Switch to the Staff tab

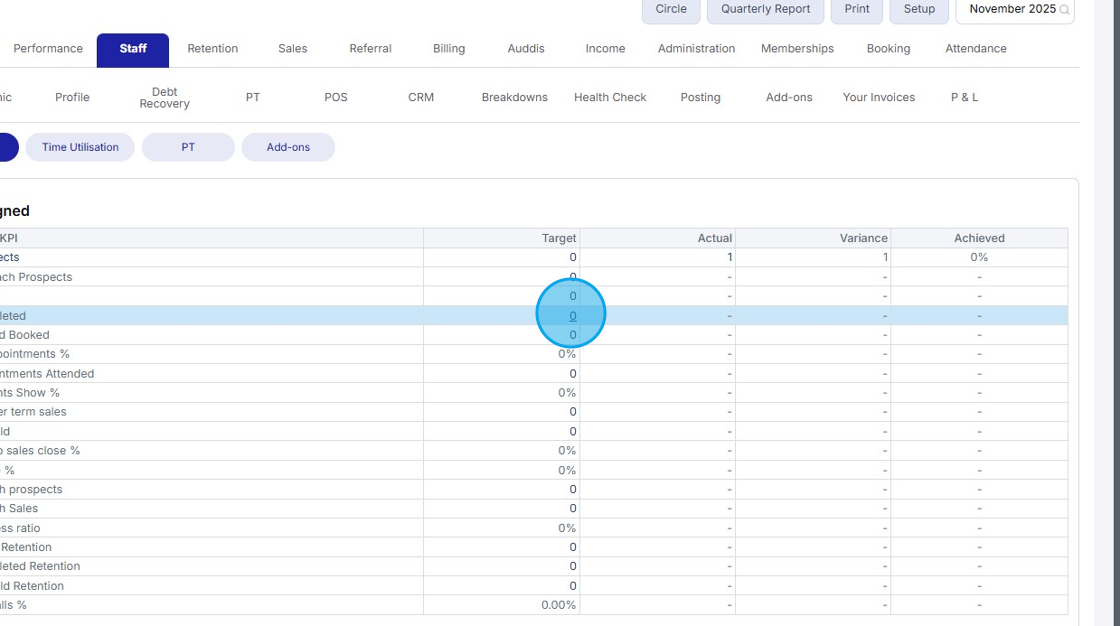tap(132, 50)
